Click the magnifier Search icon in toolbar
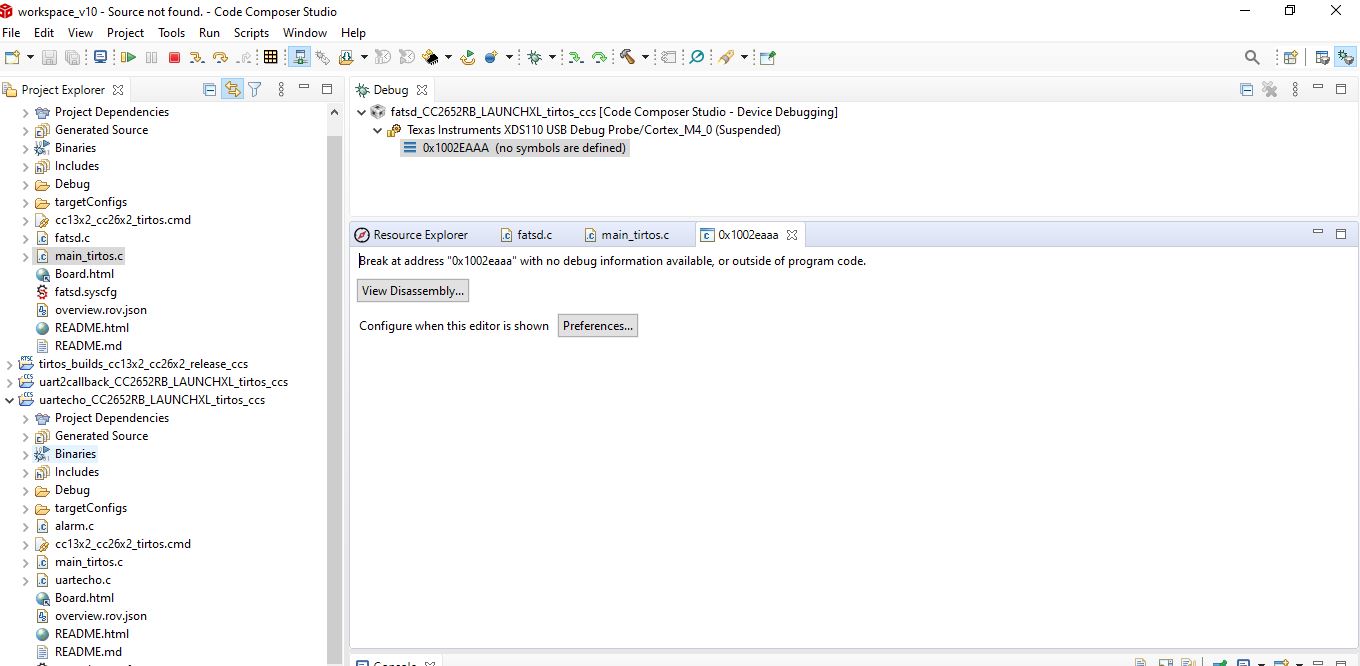Screen dimensions: 1360x666 [x=1252, y=57]
